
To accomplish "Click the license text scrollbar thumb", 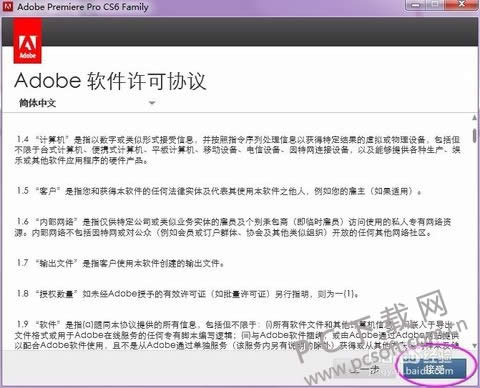I will click(x=474, y=135).
